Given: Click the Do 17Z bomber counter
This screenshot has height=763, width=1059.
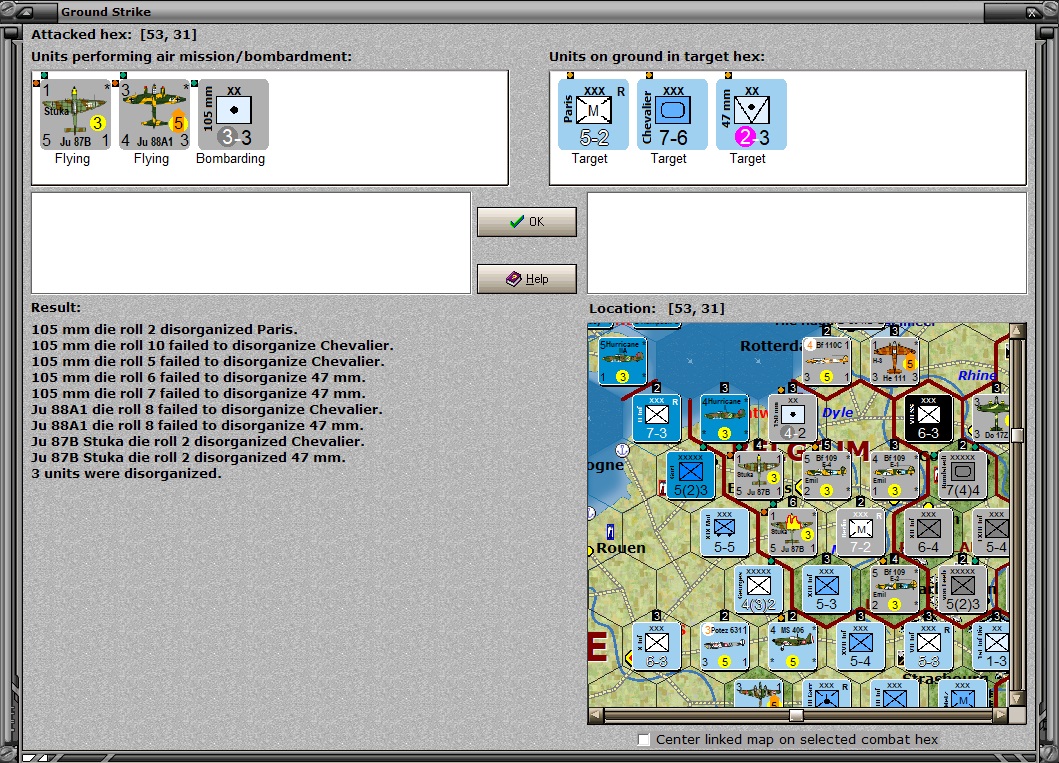Looking at the screenshot, I should (991, 418).
